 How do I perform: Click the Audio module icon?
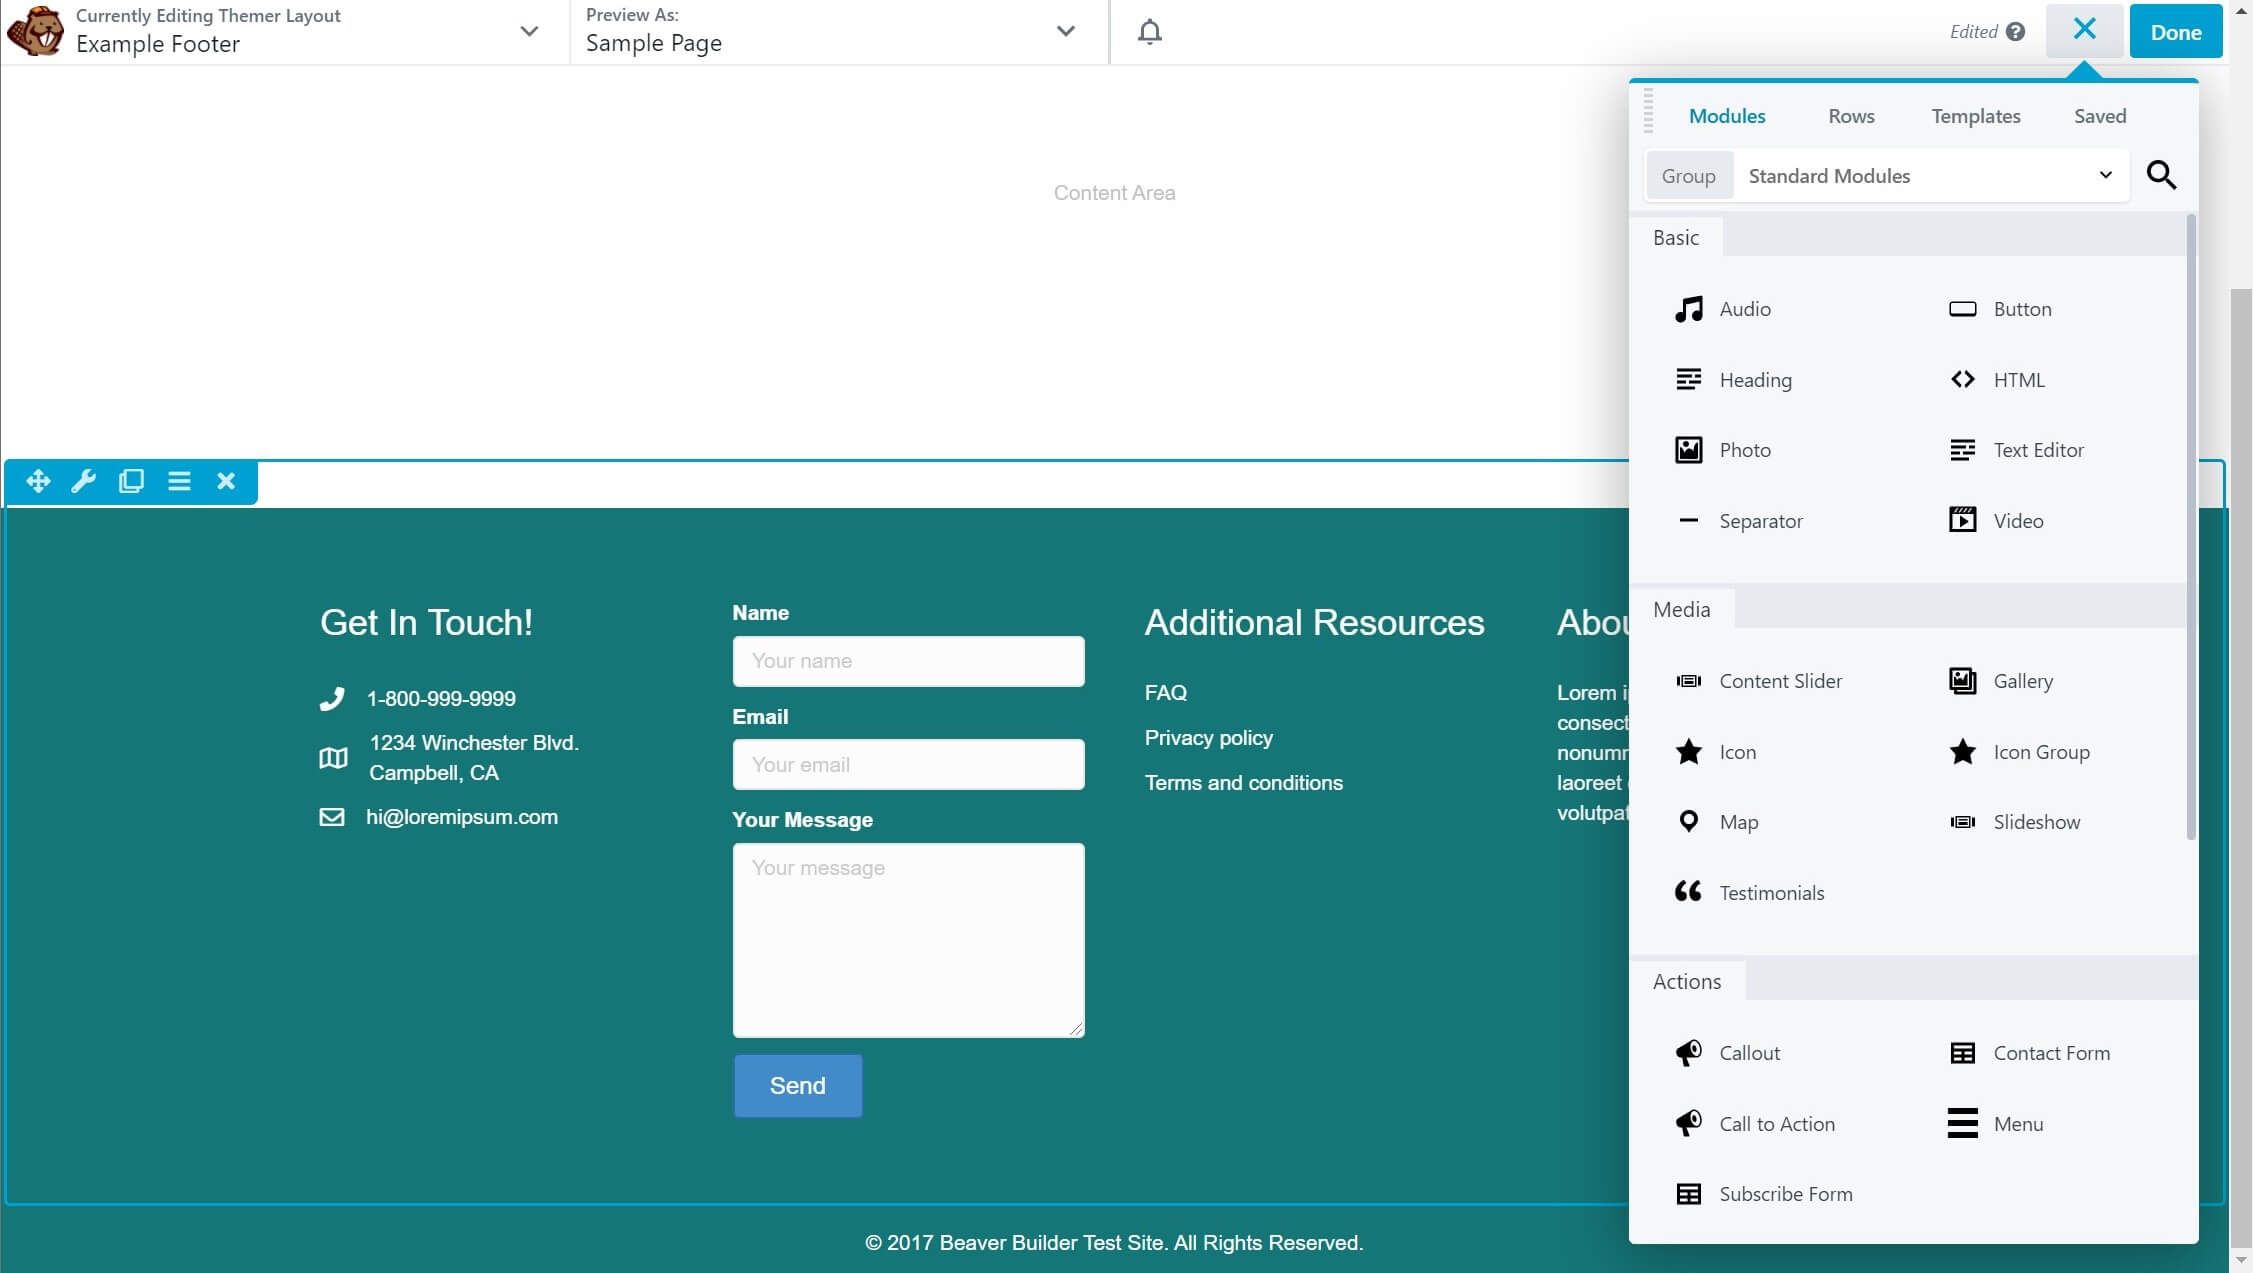point(1688,308)
